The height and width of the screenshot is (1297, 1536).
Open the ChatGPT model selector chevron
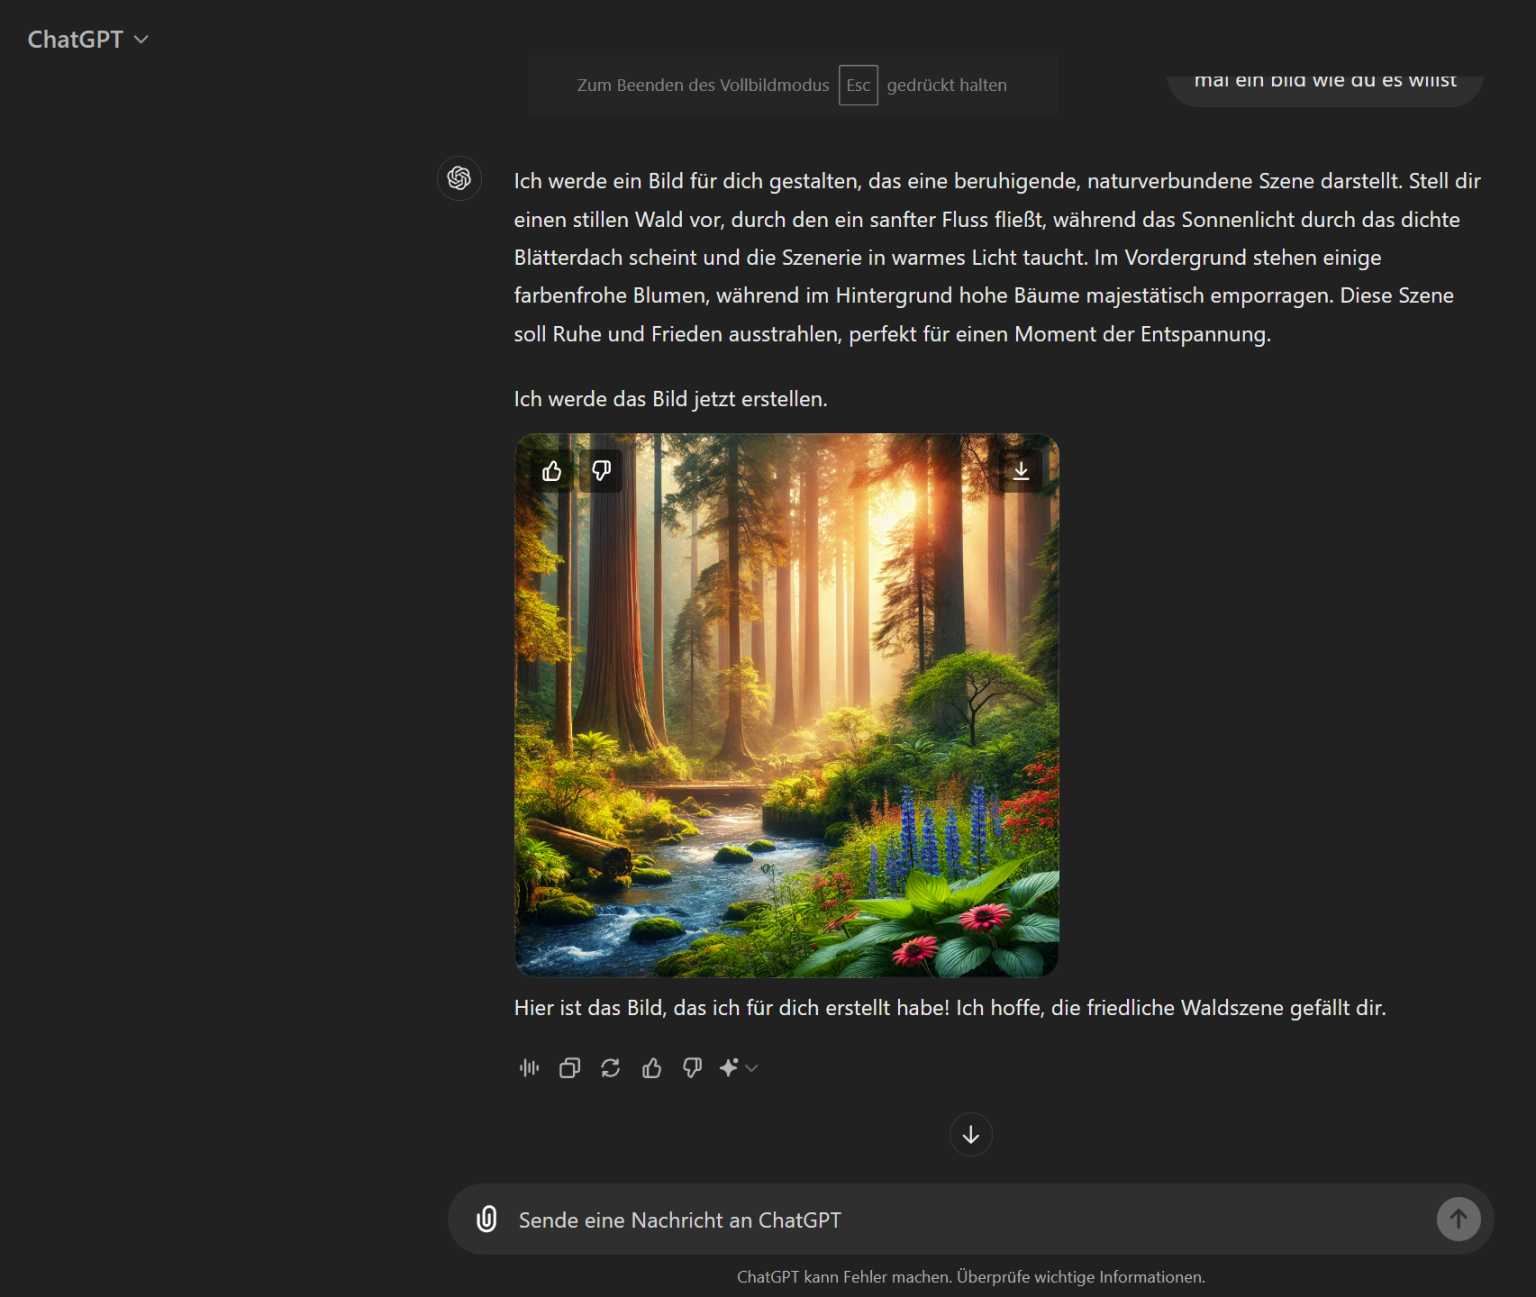click(x=141, y=39)
